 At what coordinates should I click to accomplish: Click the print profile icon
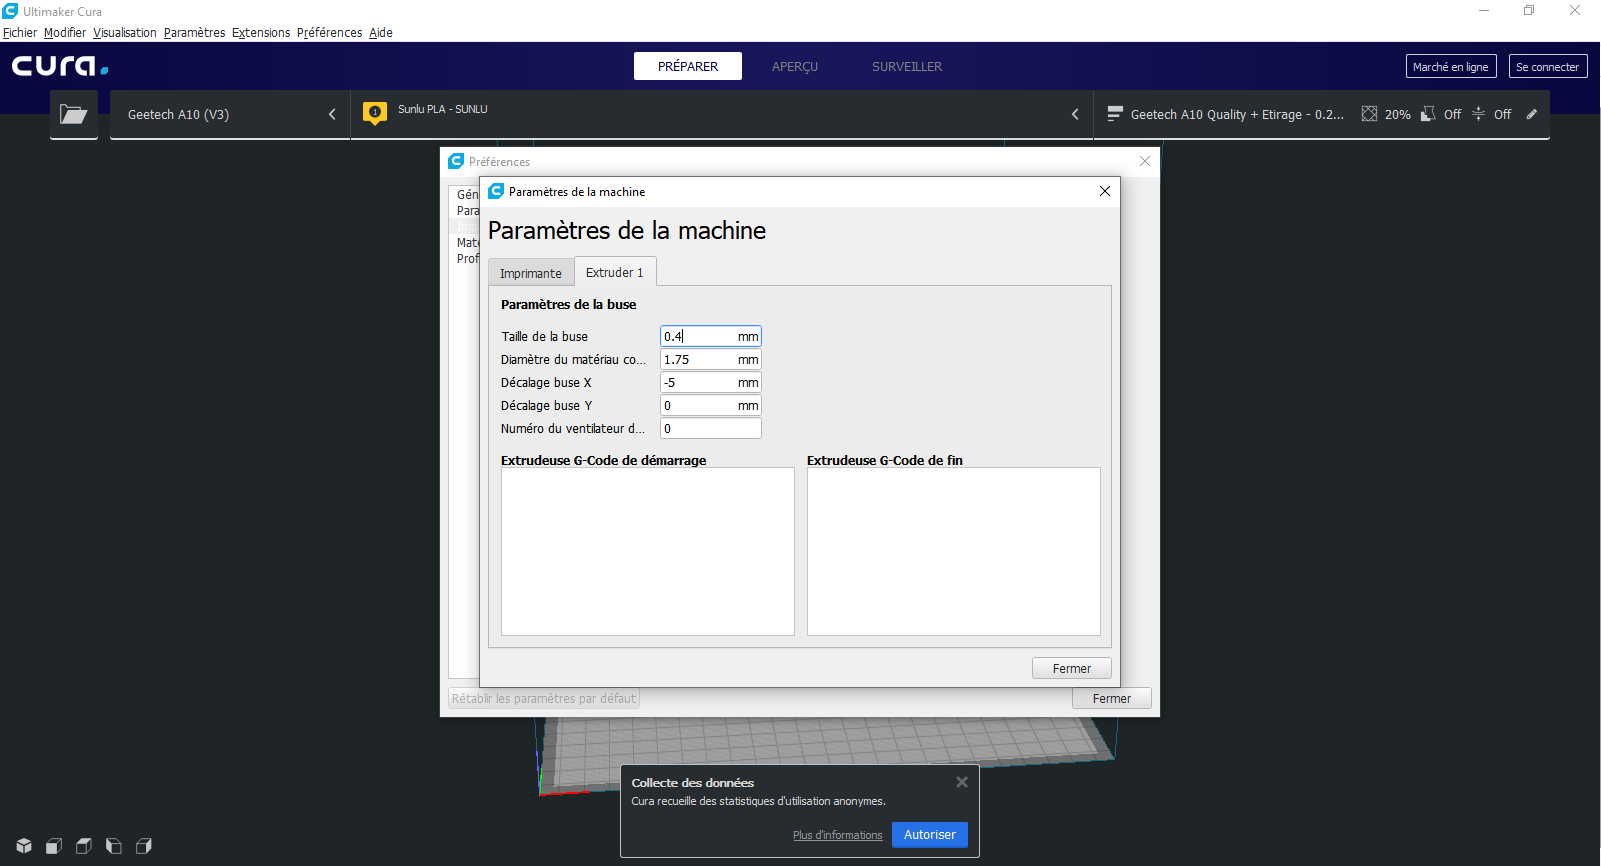coord(1114,114)
